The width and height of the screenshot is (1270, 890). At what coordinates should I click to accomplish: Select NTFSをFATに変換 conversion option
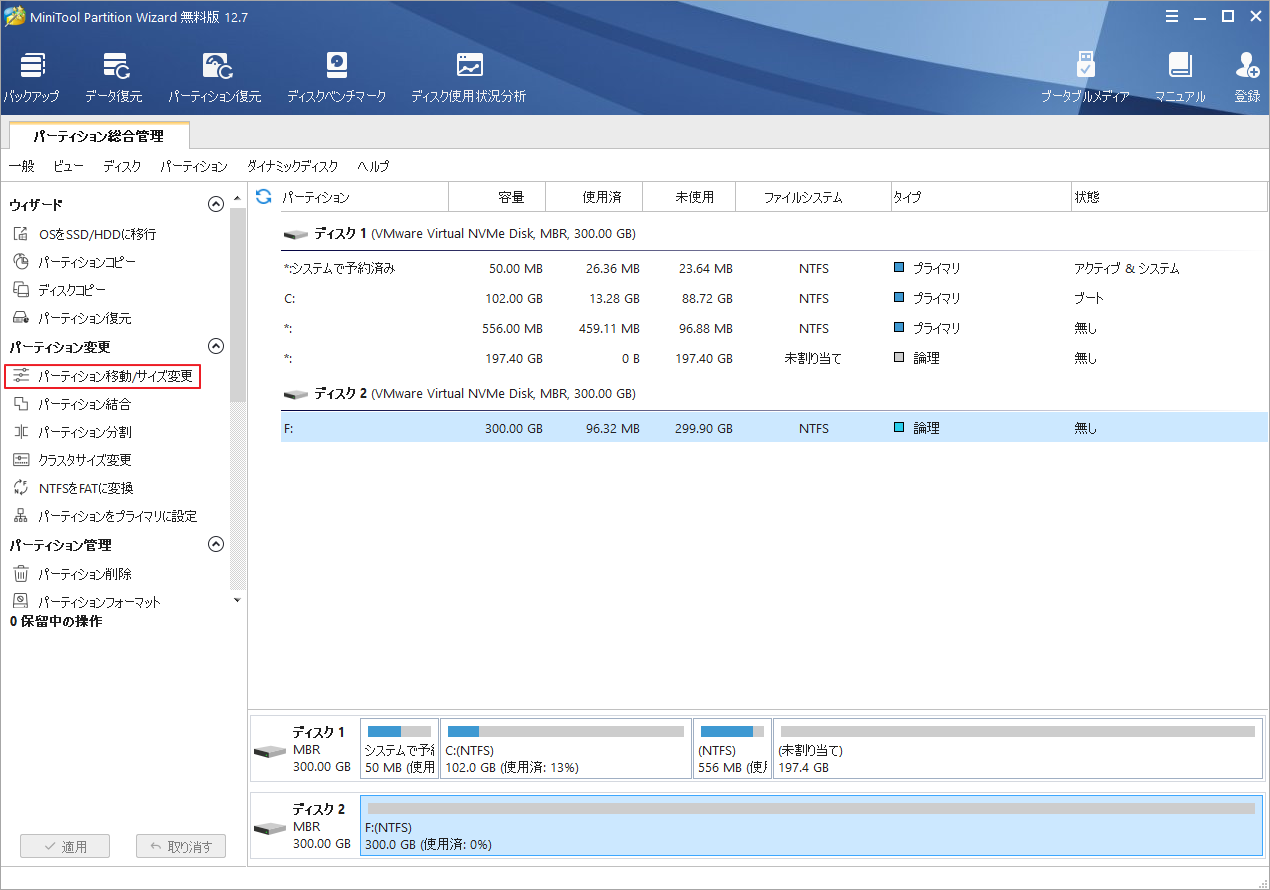pyautogui.click(x=83, y=488)
